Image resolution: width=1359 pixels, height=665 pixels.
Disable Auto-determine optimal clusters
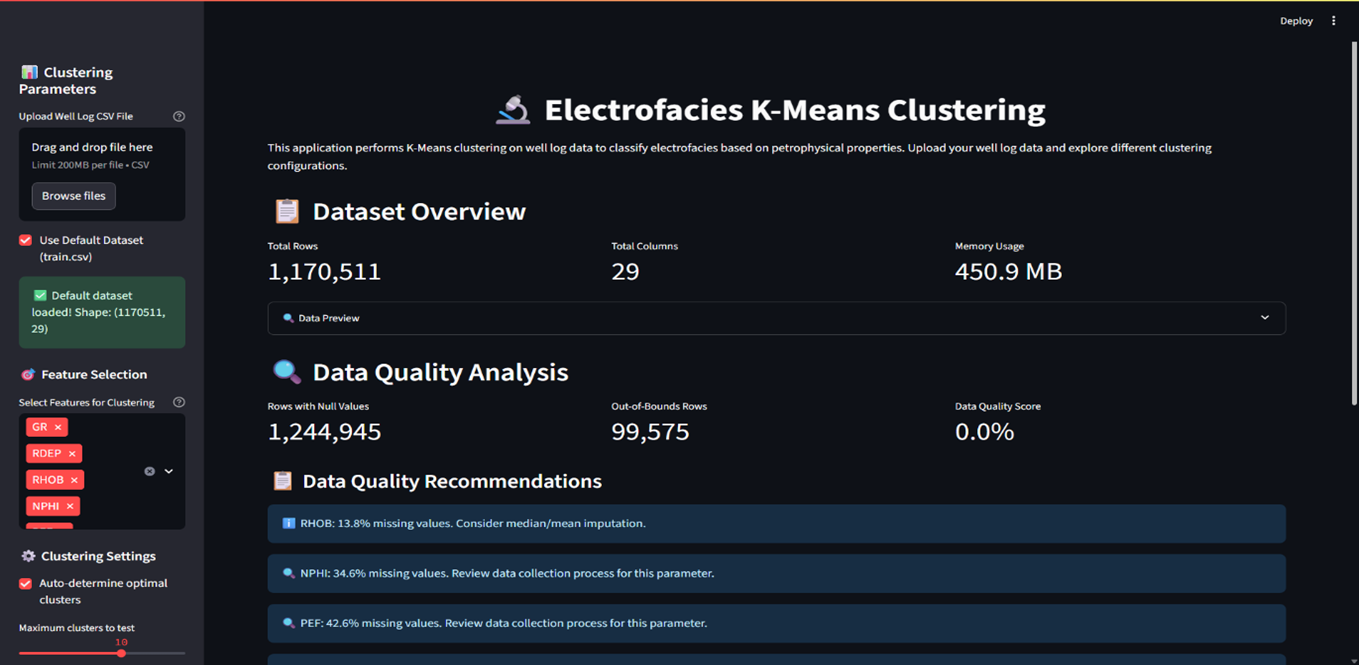(x=24, y=582)
